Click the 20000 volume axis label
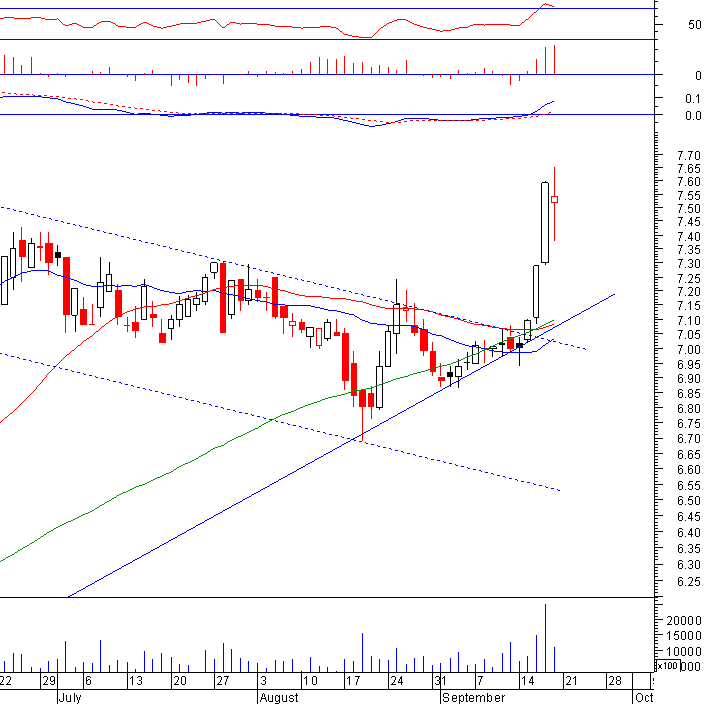 683,621
